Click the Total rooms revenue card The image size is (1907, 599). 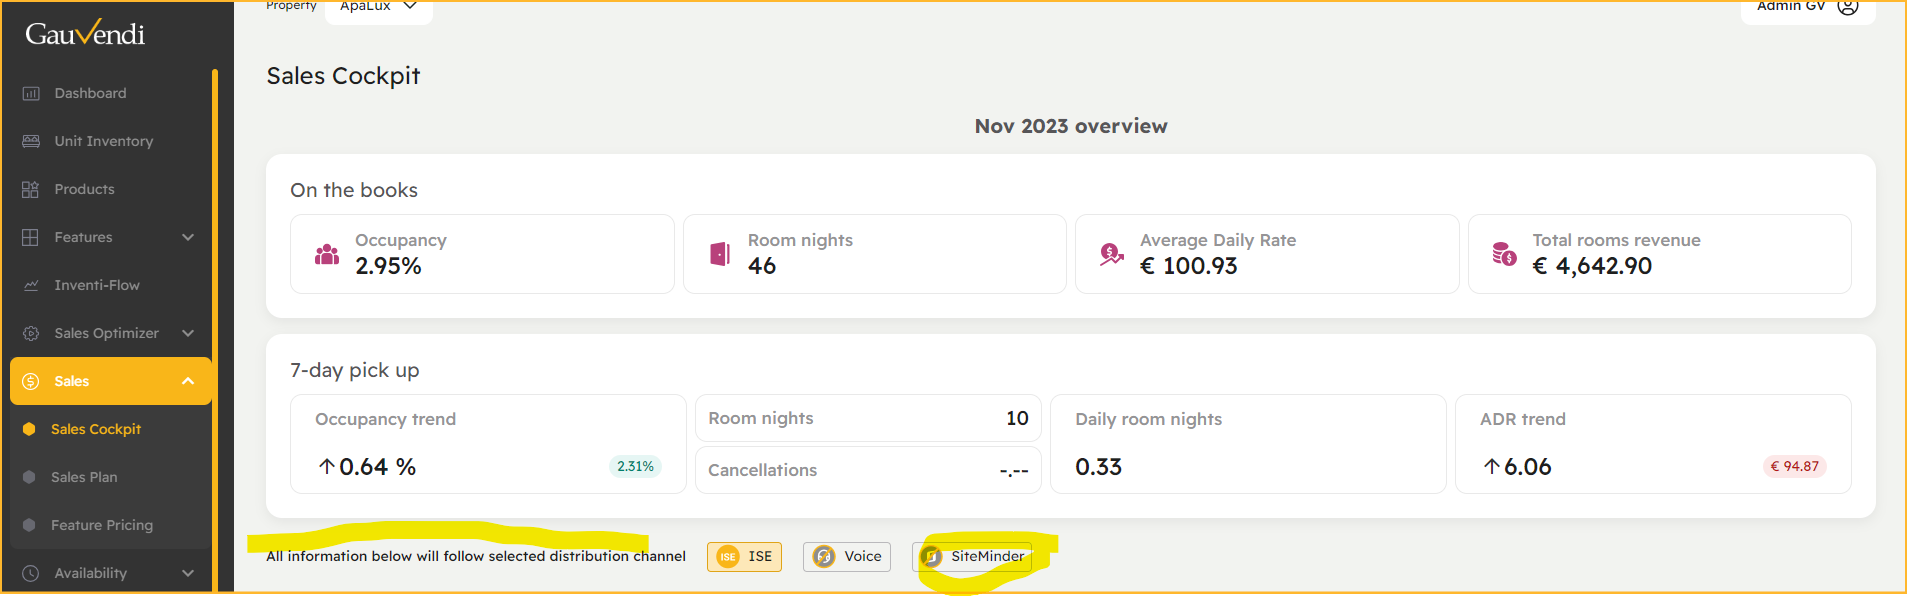coord(1659,254)
